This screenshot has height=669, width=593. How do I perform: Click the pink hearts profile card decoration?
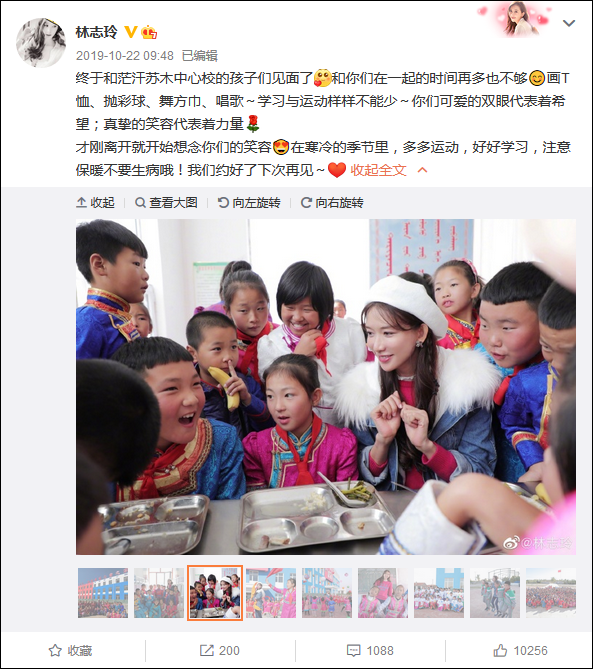[517, 20]
